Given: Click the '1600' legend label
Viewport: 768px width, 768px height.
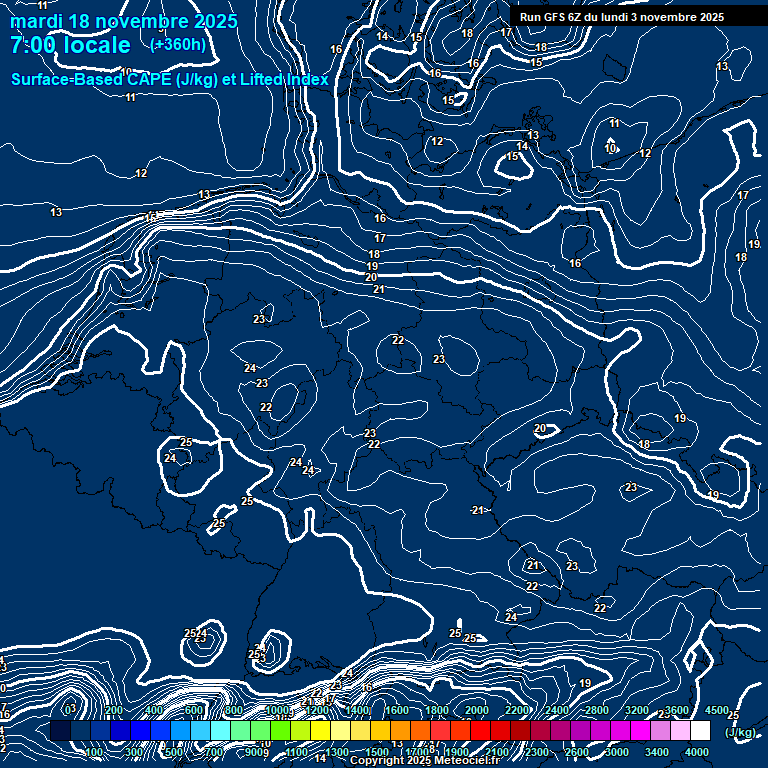Looking at the screenshot, I should (397, 710).
